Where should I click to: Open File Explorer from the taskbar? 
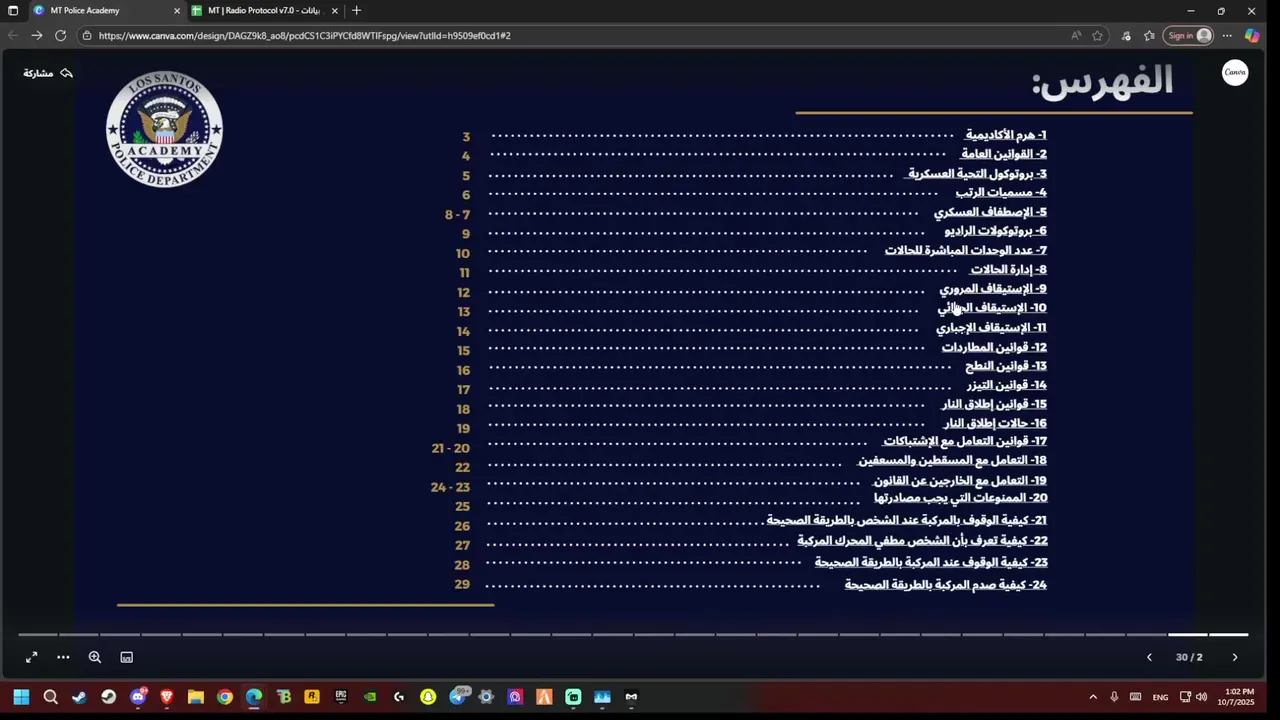[196, 697]
